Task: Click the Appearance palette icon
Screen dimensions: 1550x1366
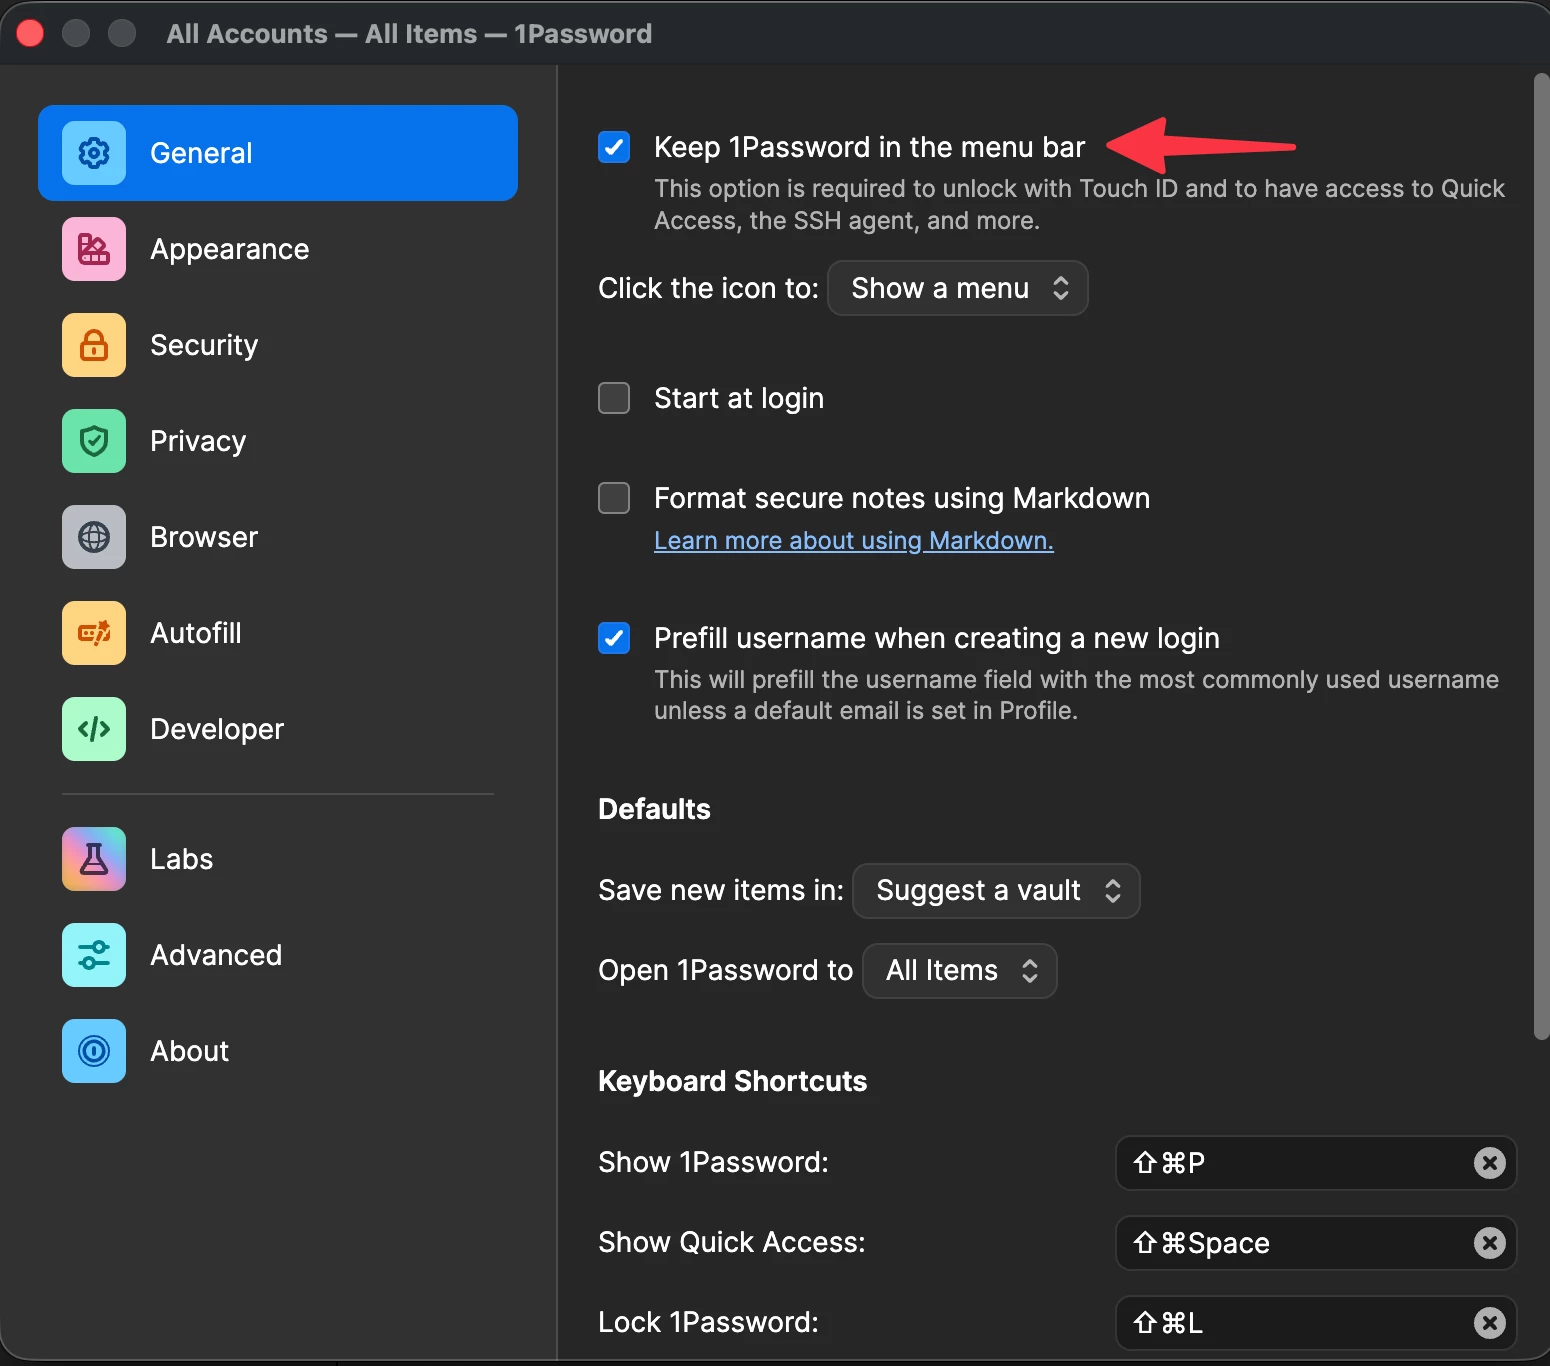Action: pos(94,249)
